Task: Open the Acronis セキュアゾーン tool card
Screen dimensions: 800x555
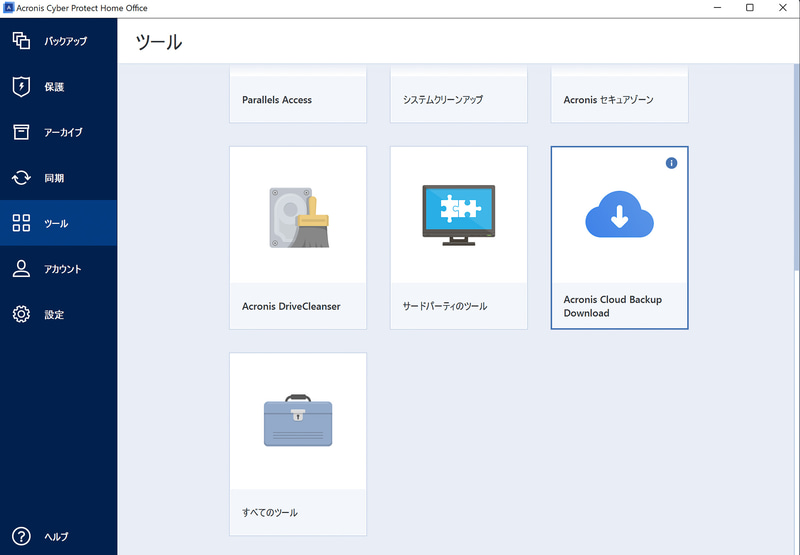Action: (x=619, y=95)
